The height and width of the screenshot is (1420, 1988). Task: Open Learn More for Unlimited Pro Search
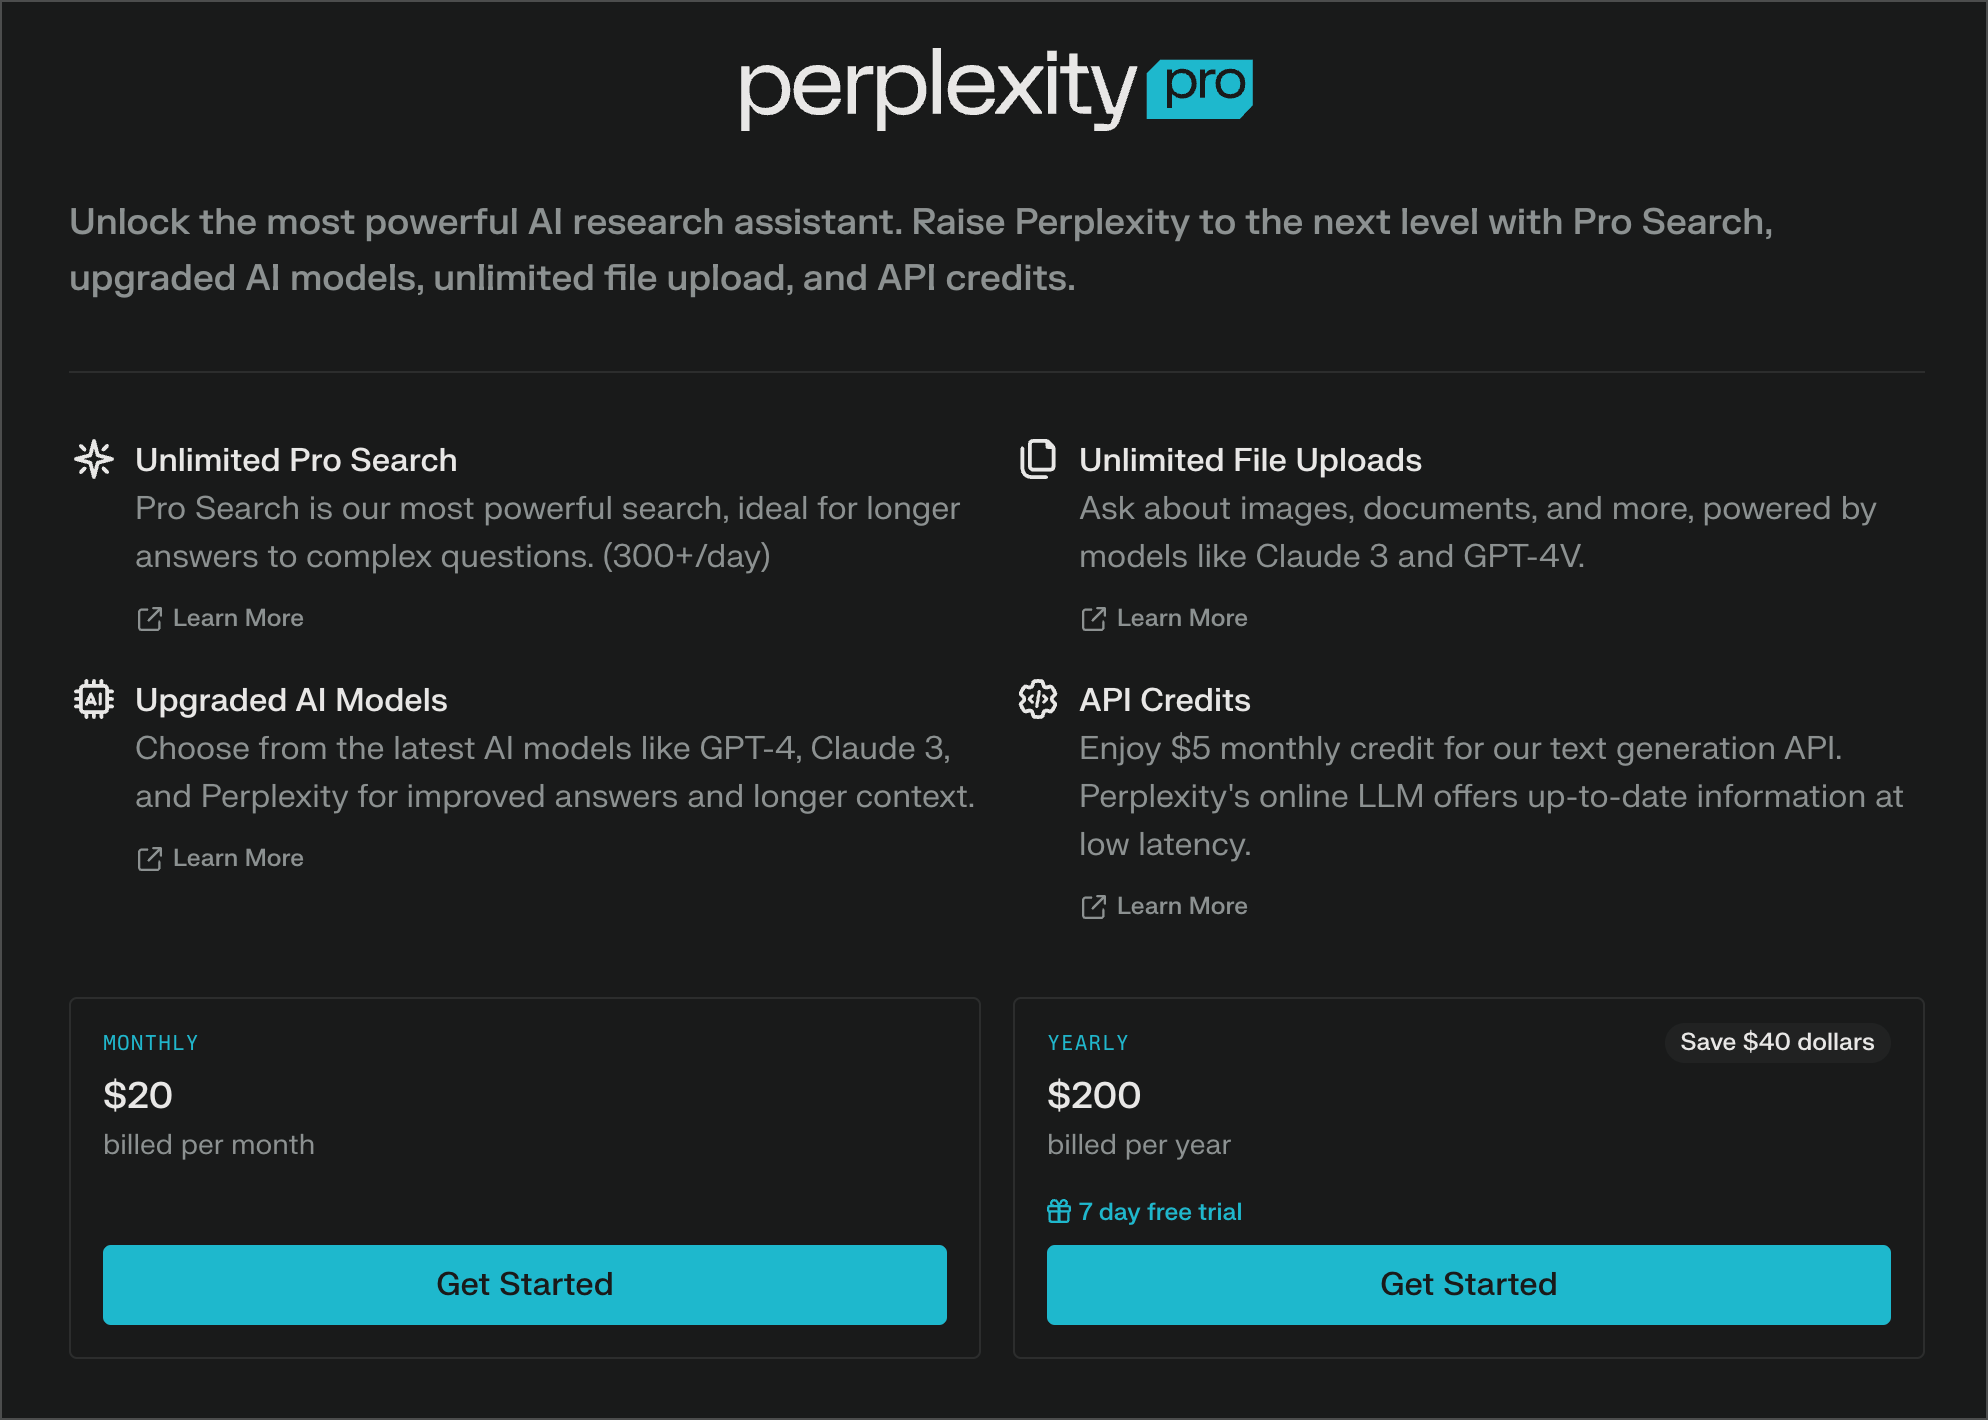coord(238,618)
